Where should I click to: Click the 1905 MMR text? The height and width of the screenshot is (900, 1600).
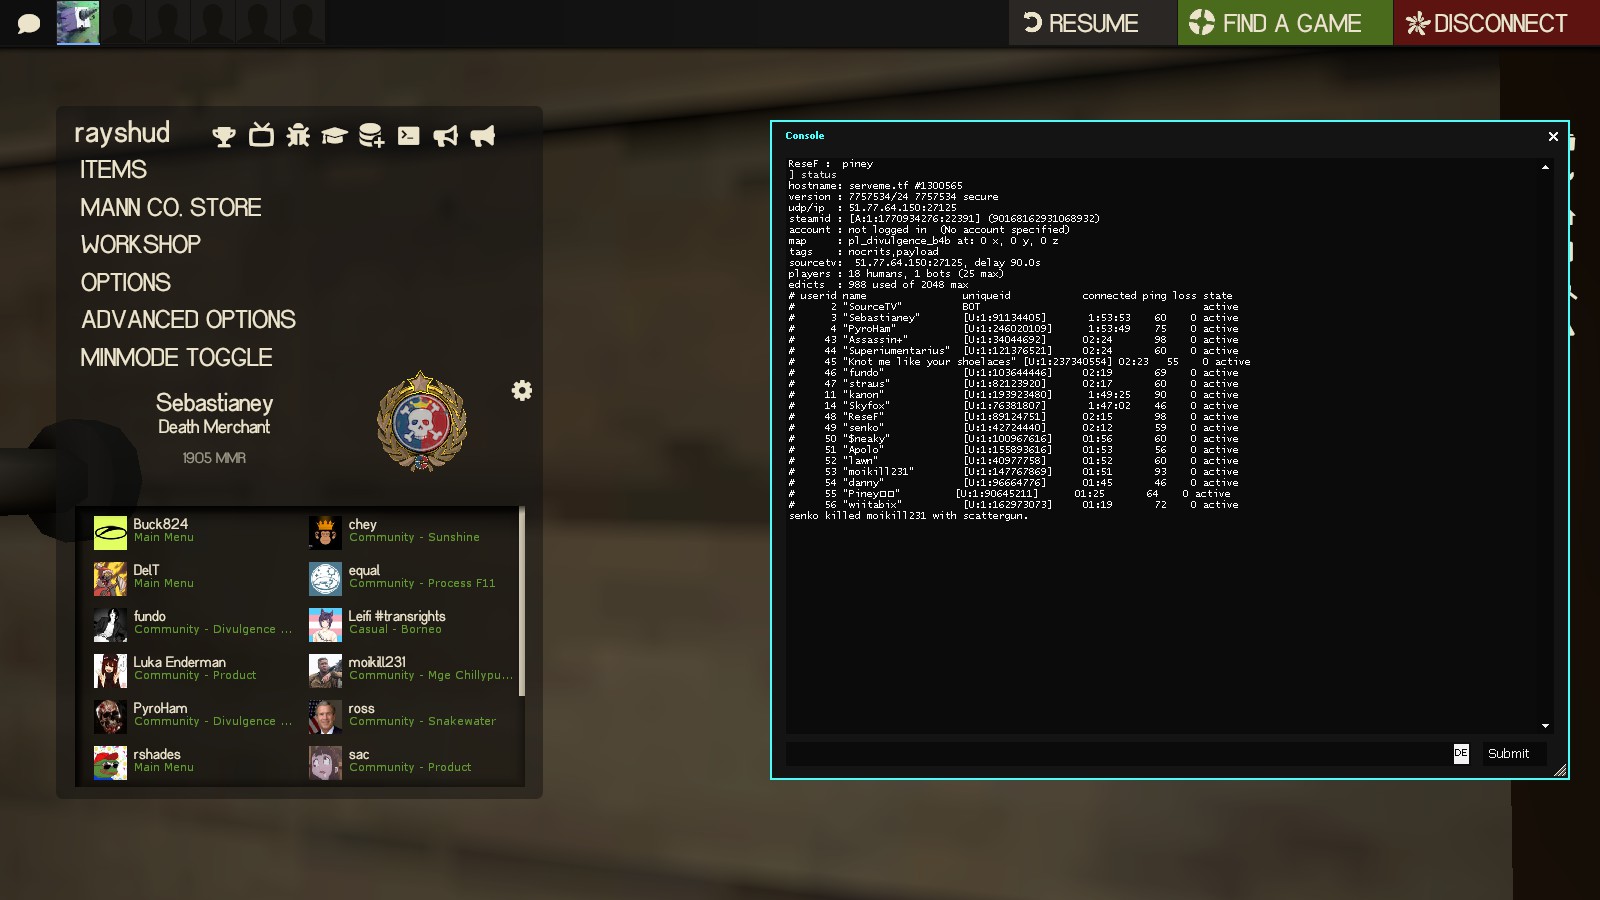[x=214, y=458]
